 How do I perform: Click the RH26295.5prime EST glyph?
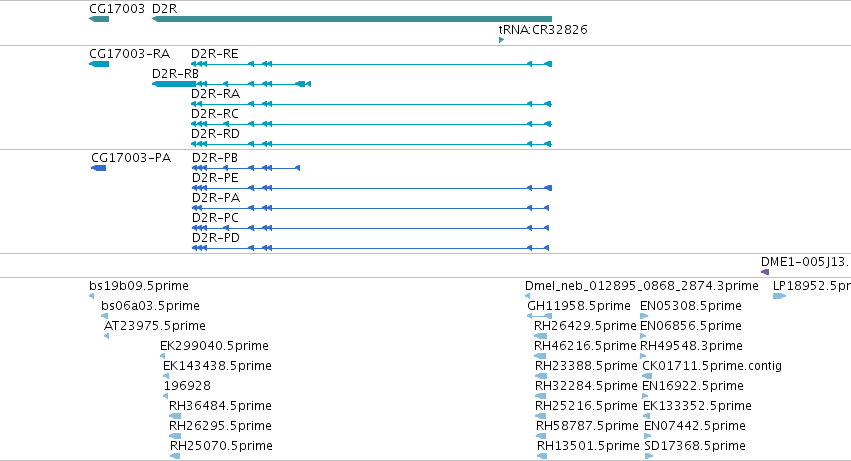coord(175,436)
